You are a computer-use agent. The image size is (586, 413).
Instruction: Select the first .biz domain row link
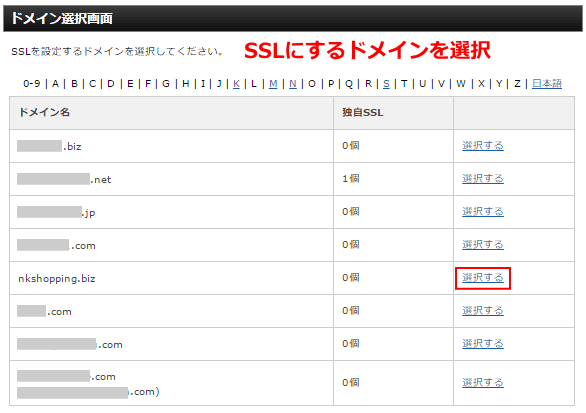point(482,145)
